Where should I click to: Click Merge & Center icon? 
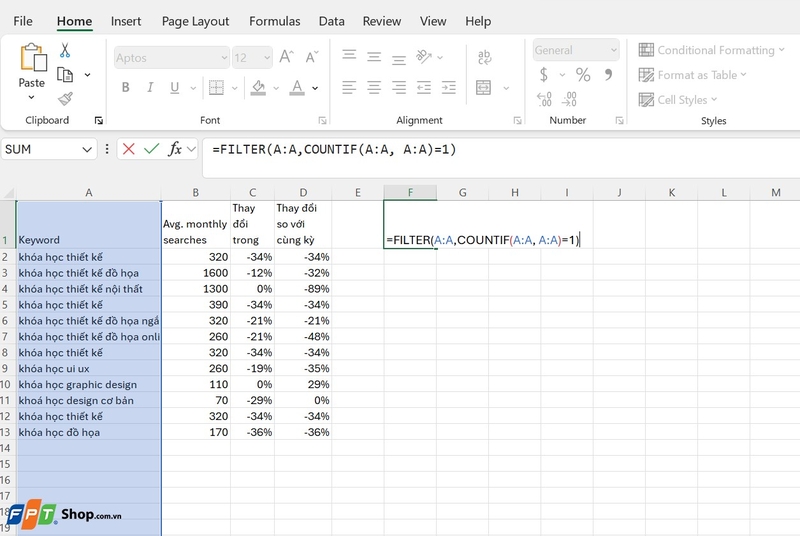pyautogui.click(x=484, y=88)
